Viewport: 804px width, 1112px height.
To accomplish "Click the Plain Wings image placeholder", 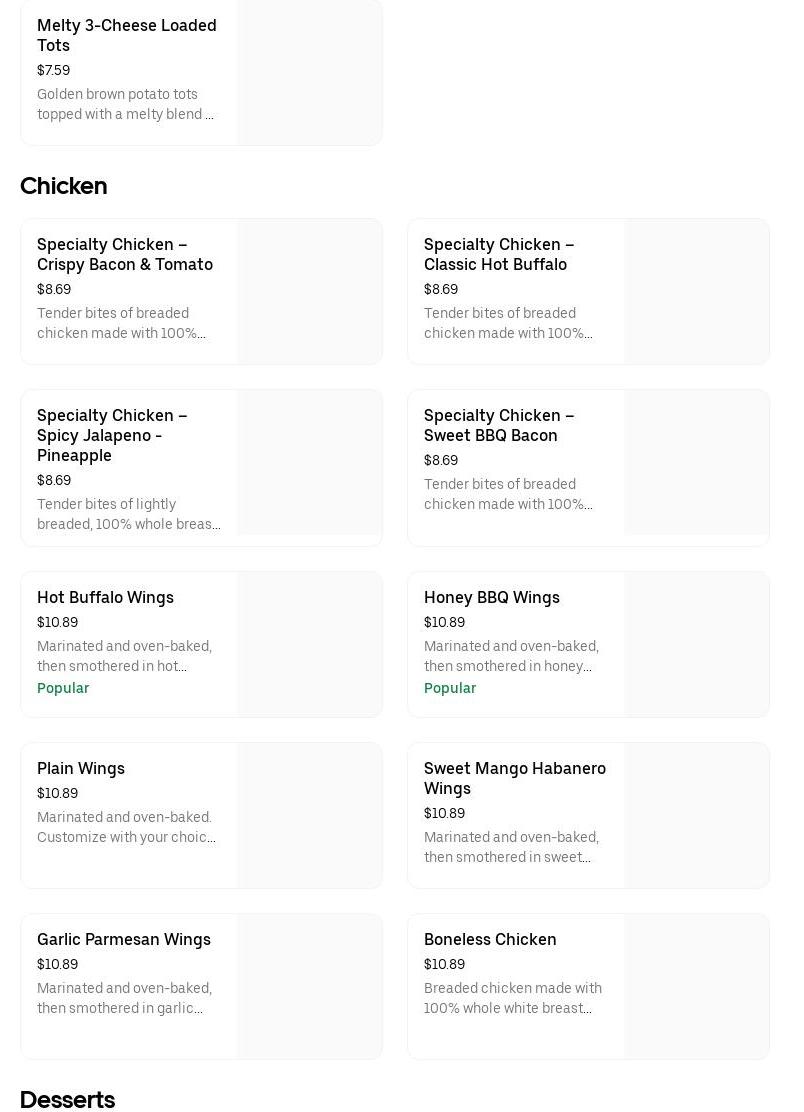I will tap(309, 815).
